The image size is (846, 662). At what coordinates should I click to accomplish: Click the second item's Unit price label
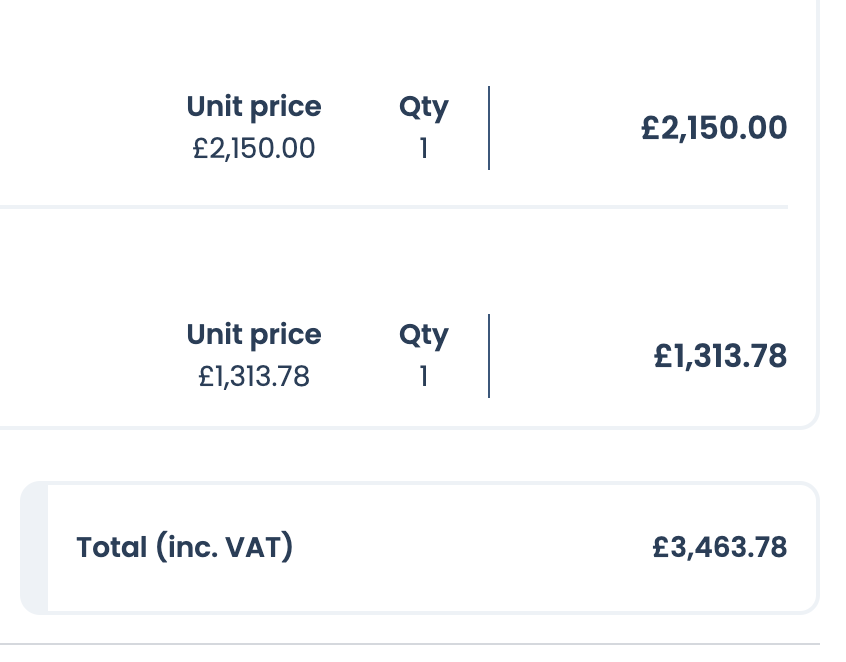254,335
